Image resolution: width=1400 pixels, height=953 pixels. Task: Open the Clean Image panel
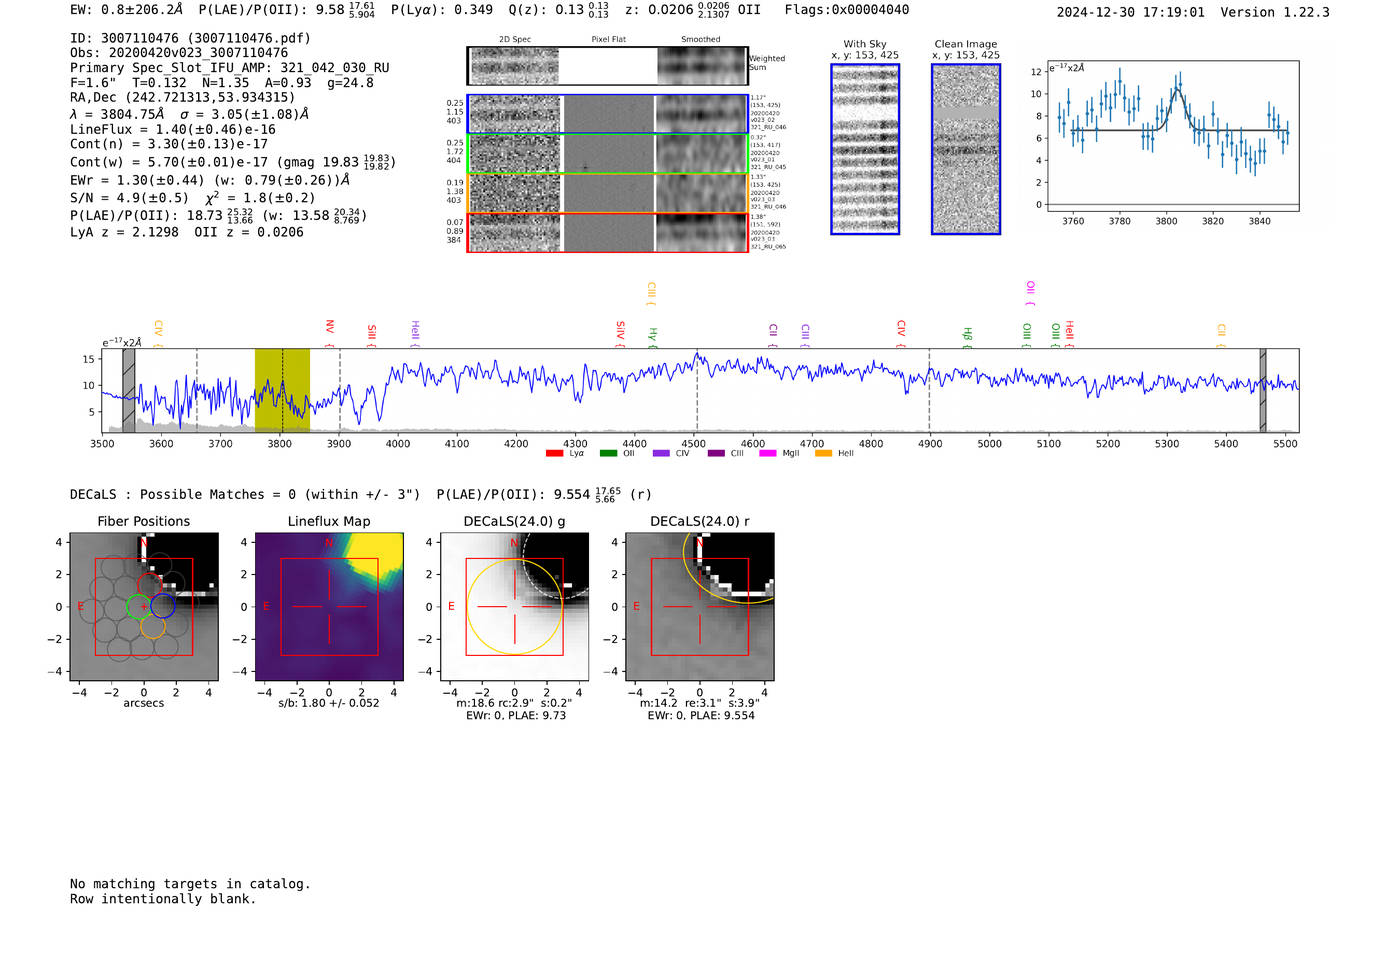click(966, 149)
